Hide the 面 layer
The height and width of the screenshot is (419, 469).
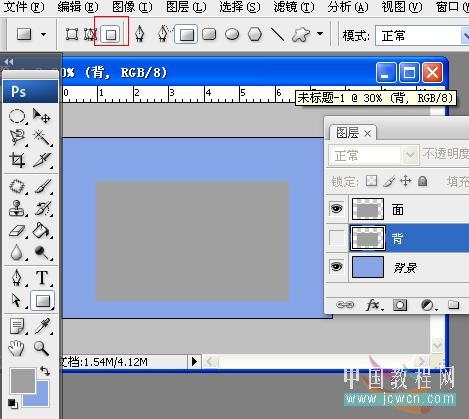pyautogui.click(x=336, y=209)
